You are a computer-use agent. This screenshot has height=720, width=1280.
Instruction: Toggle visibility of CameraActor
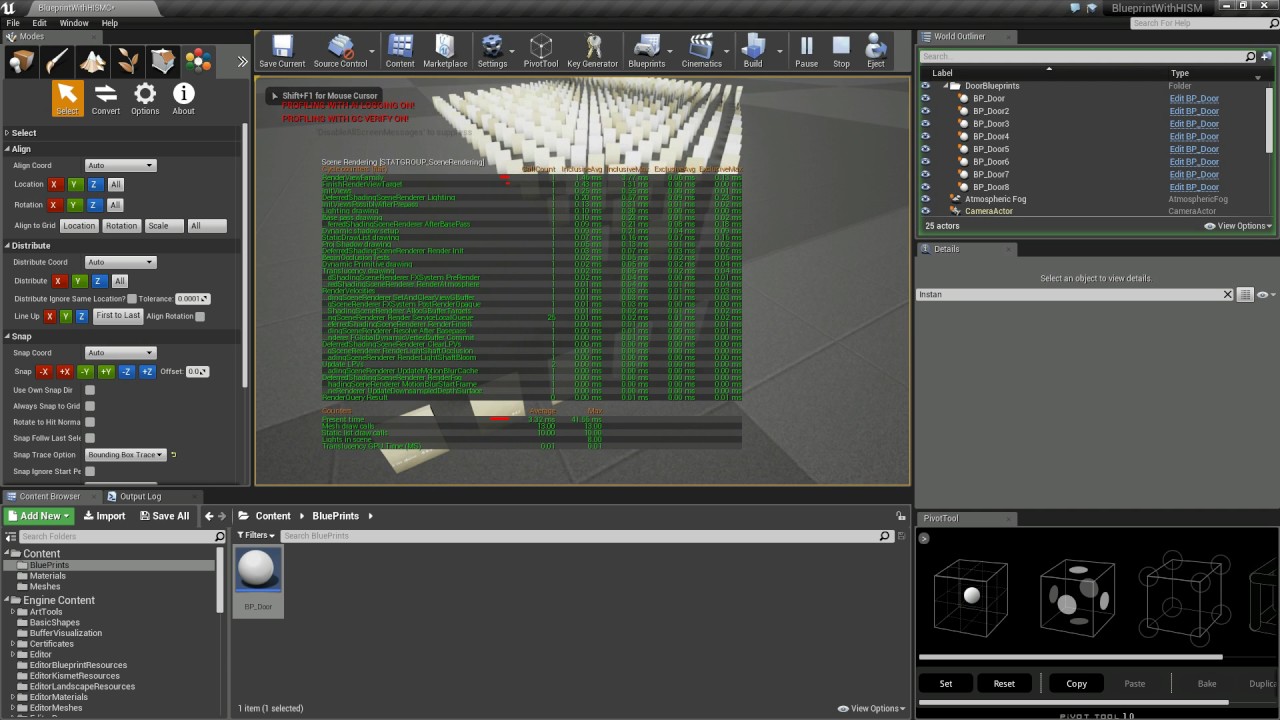pyautogui.click(x=925, y=211)
